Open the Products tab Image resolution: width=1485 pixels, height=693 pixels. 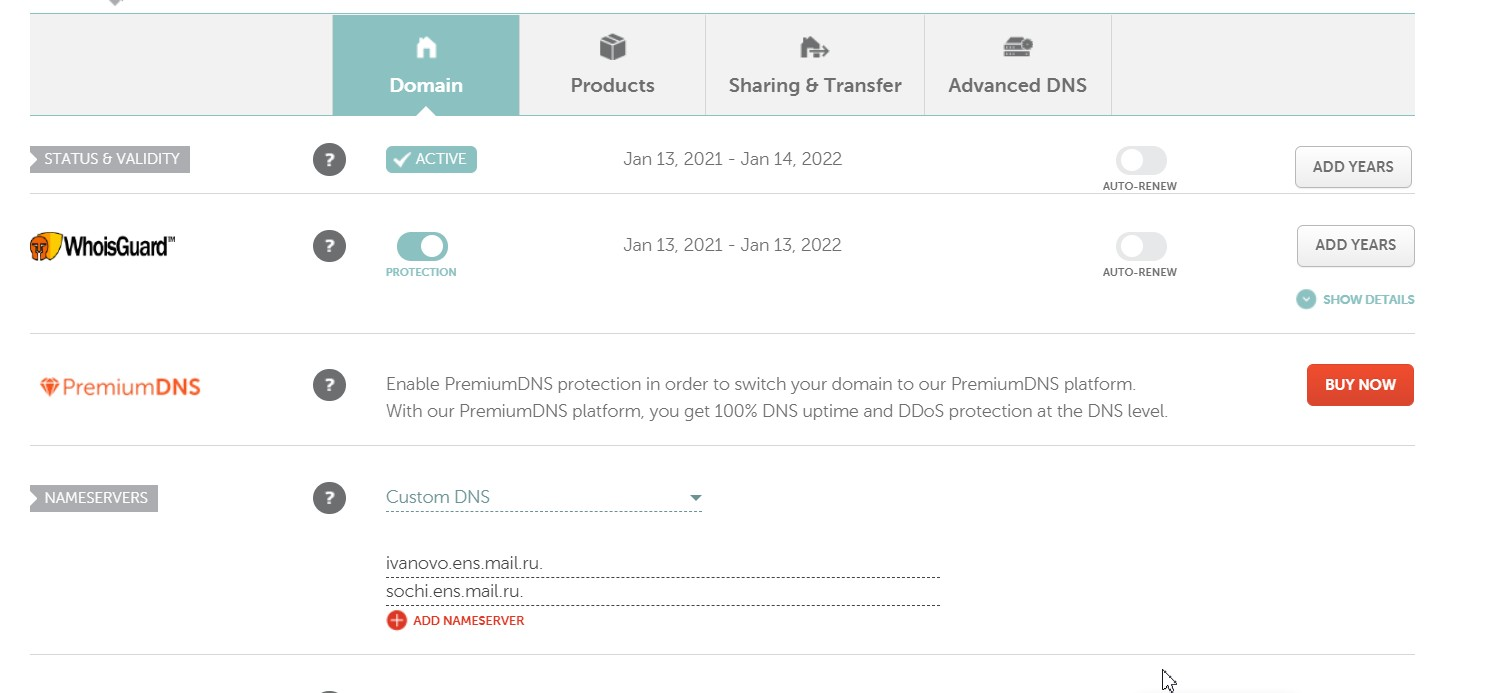click(x=612, y=65)
